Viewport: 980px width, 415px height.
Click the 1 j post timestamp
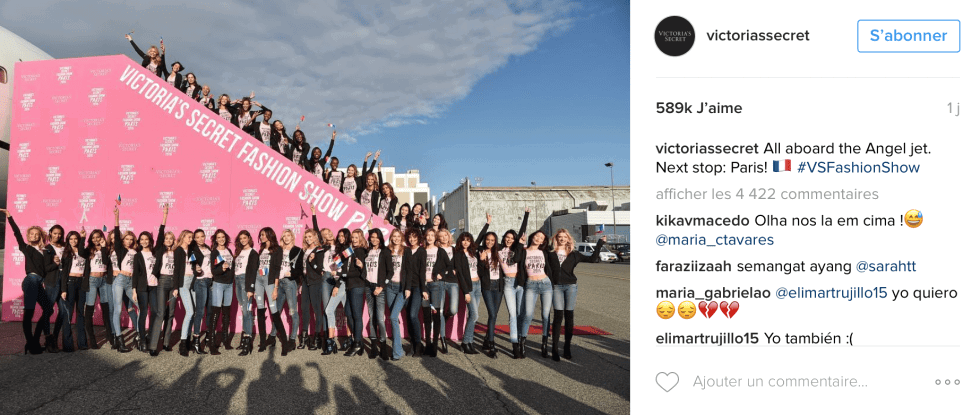952,108
